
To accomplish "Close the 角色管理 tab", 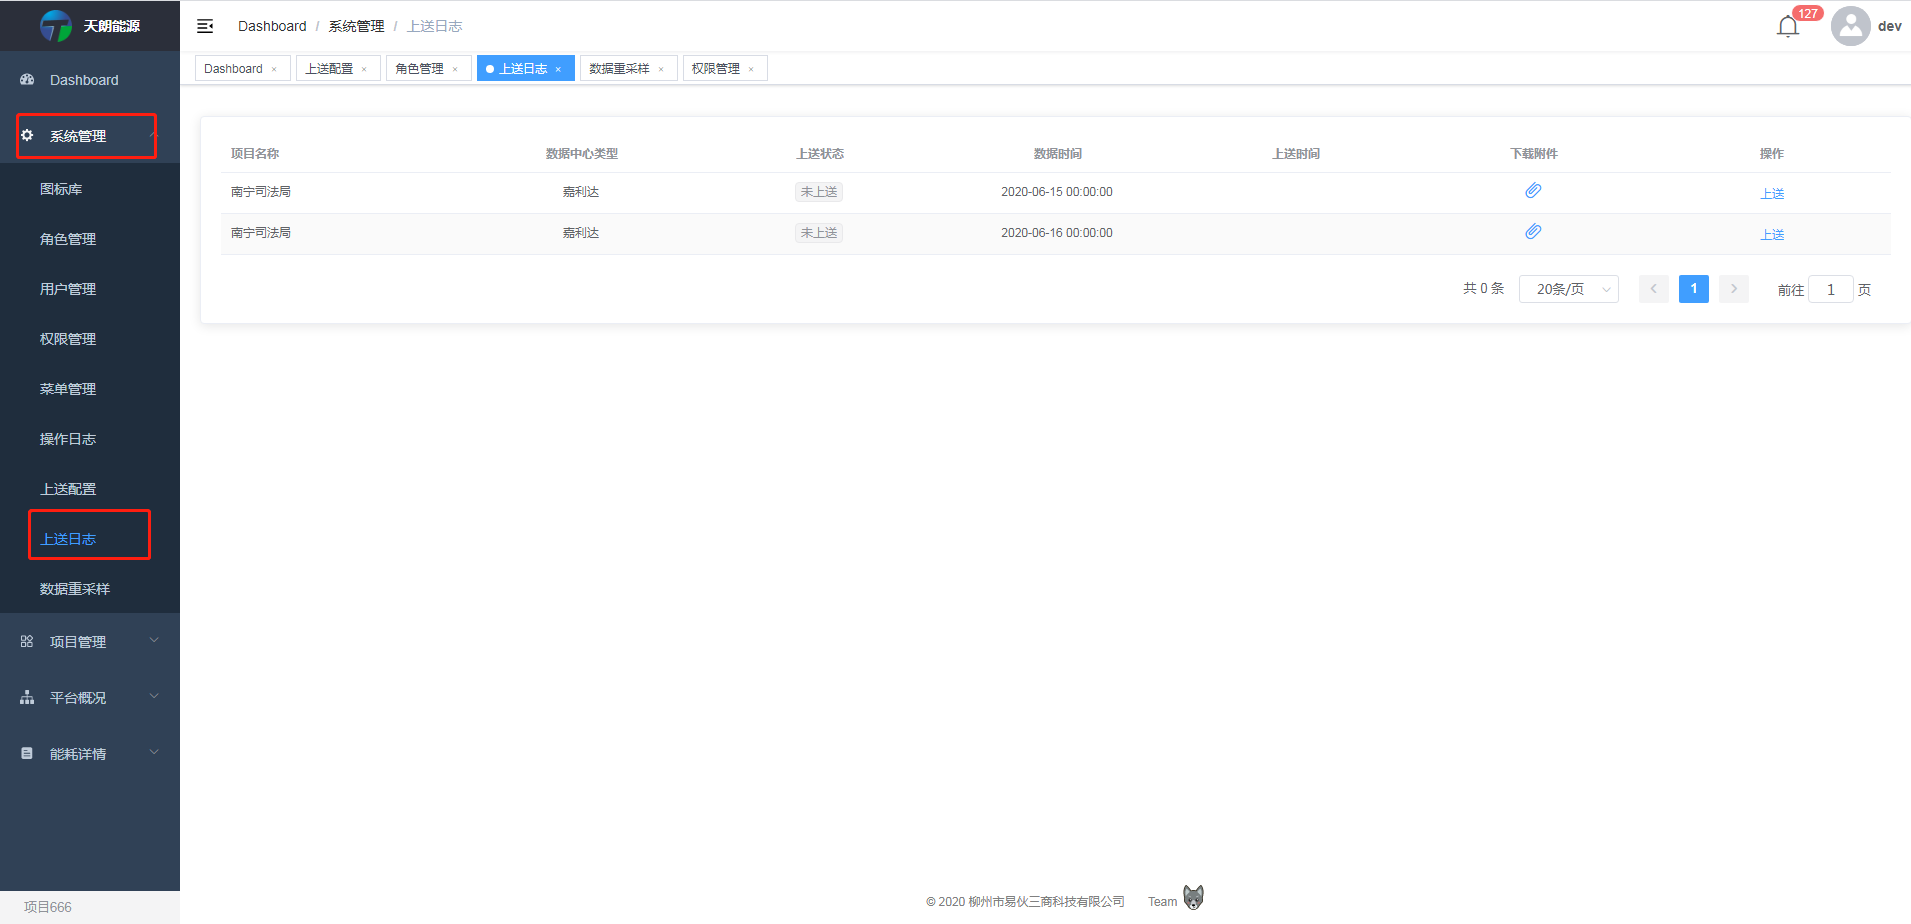I will coord(455,69).
